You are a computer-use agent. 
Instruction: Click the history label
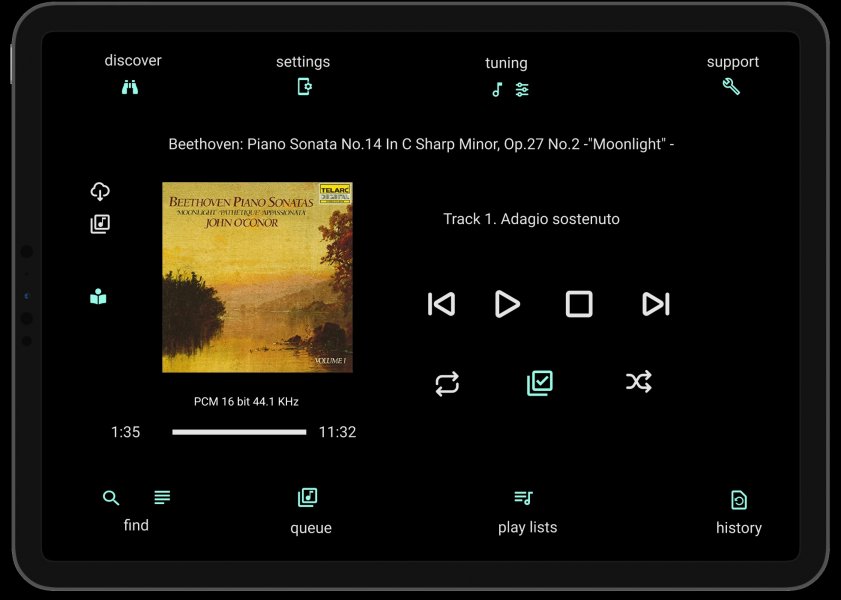tap(739, 528)
